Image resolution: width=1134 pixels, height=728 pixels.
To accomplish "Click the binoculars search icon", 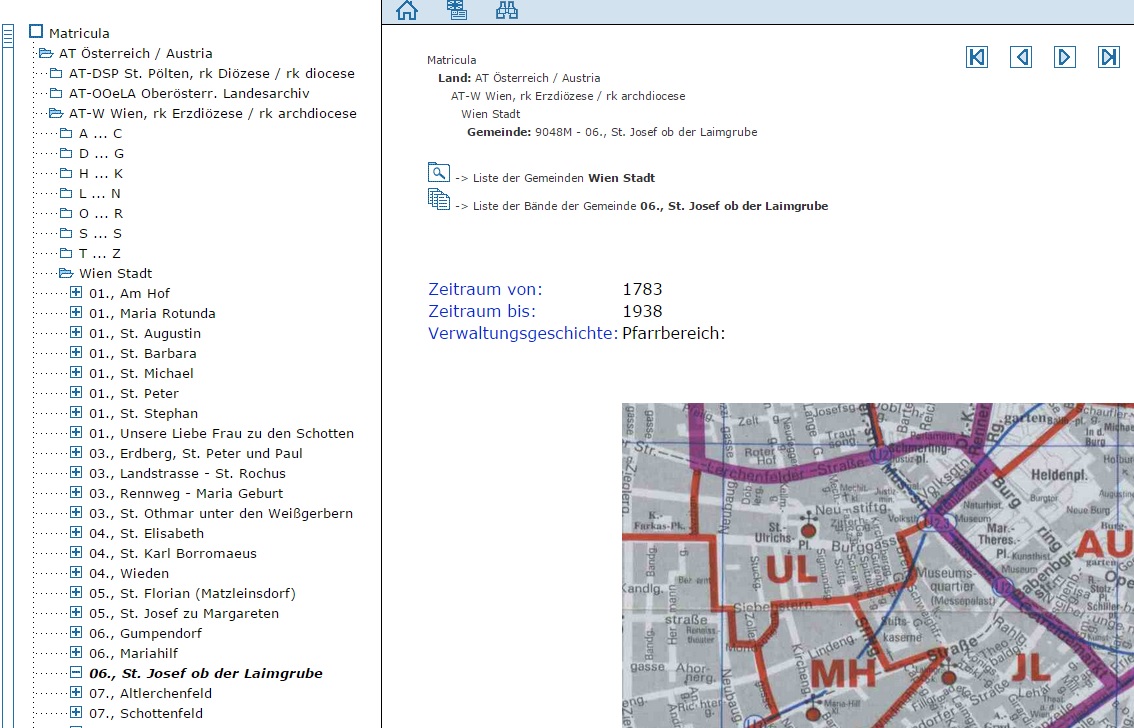I will 507,10.
